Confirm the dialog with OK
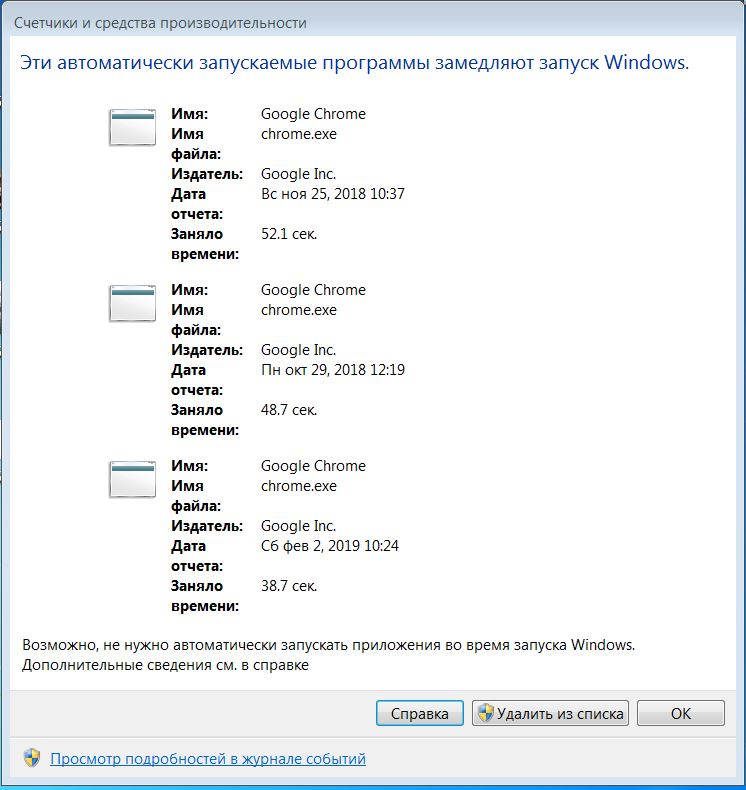746x790 pixels. click(681, 713)
